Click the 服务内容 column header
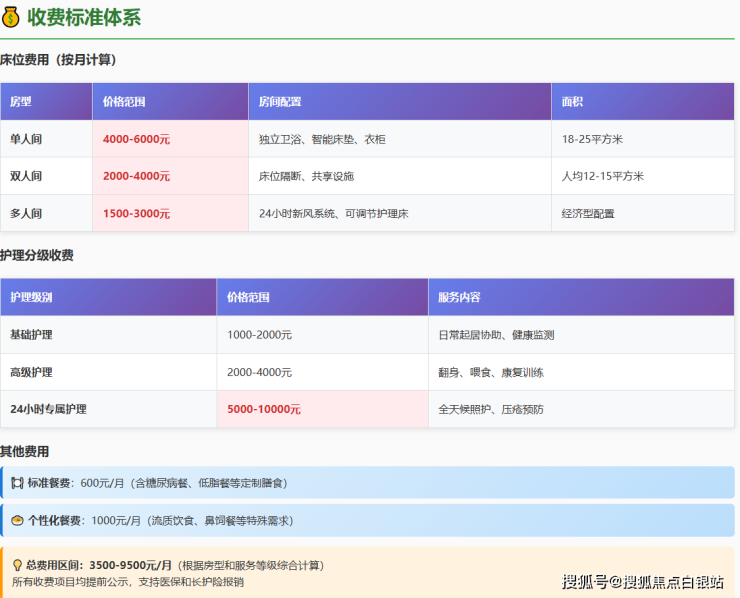This screenshot has width=740, height=598. click(459, 297)
